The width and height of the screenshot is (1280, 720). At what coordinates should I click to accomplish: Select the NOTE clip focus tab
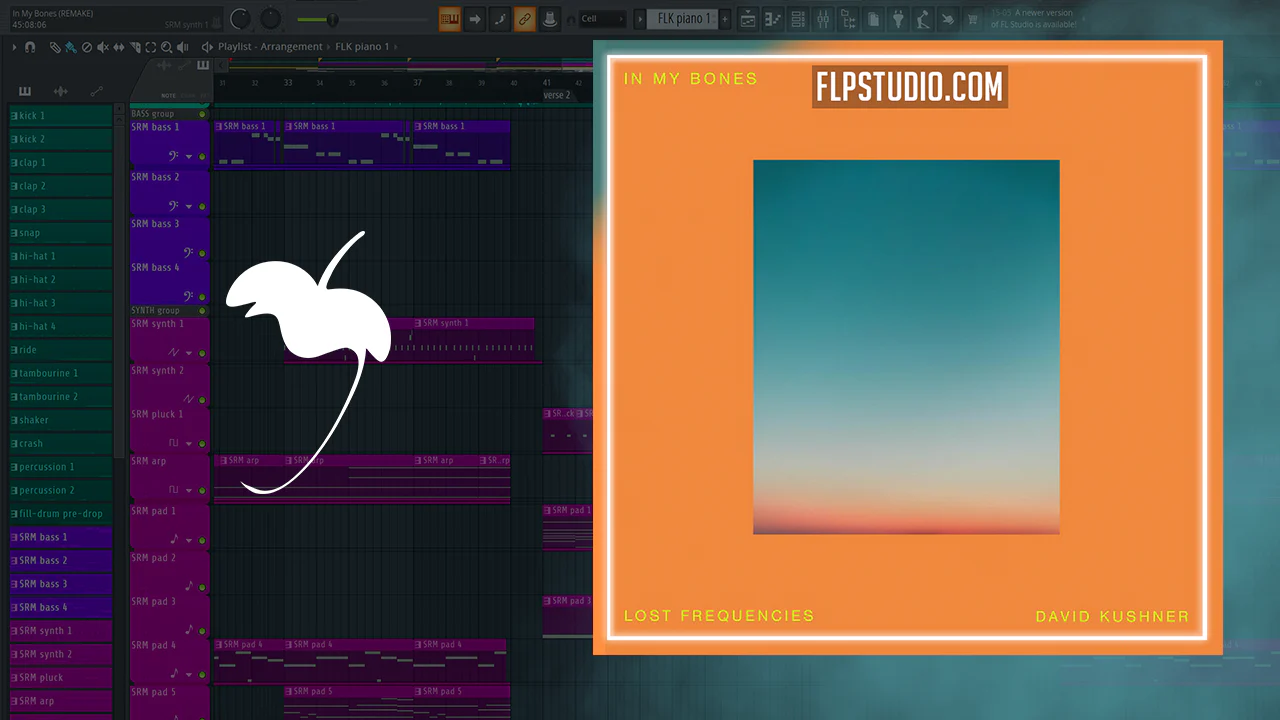168,96
